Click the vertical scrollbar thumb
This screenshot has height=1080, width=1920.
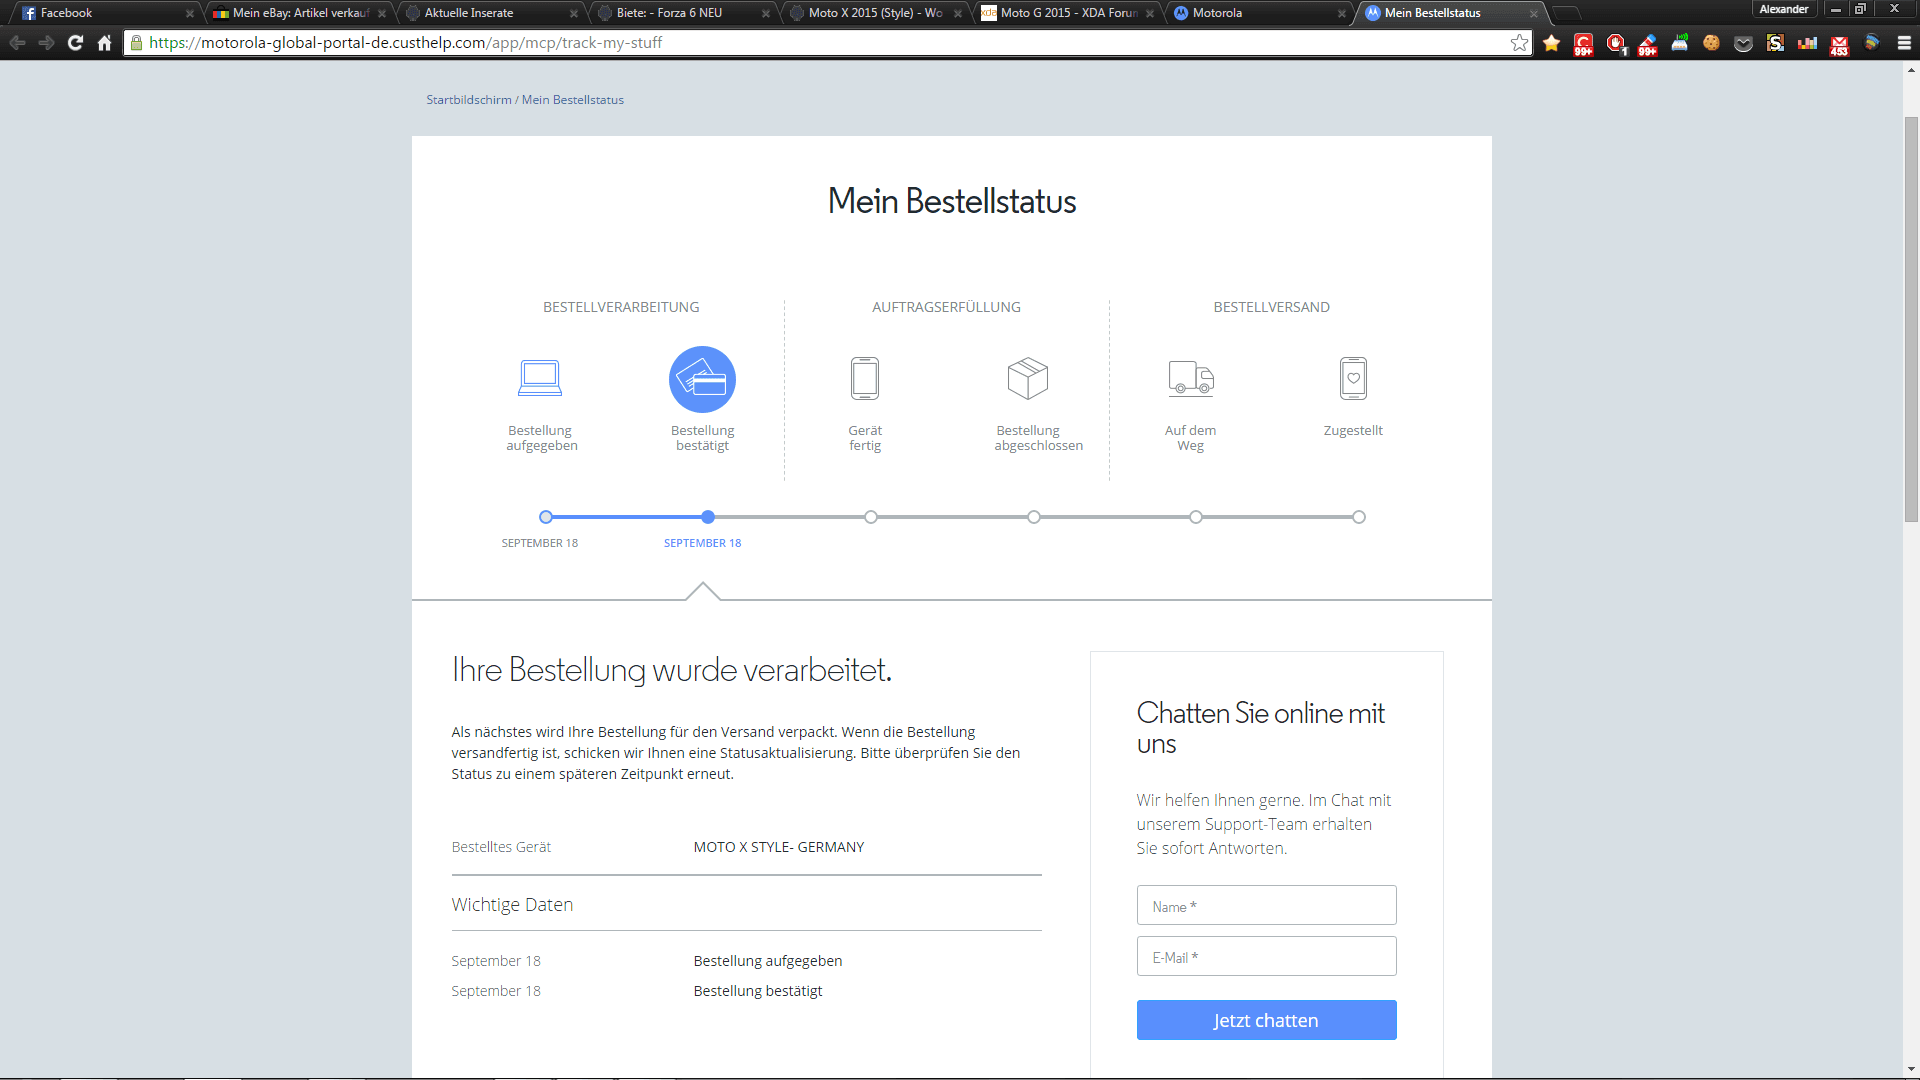(x=1911, y=320)
